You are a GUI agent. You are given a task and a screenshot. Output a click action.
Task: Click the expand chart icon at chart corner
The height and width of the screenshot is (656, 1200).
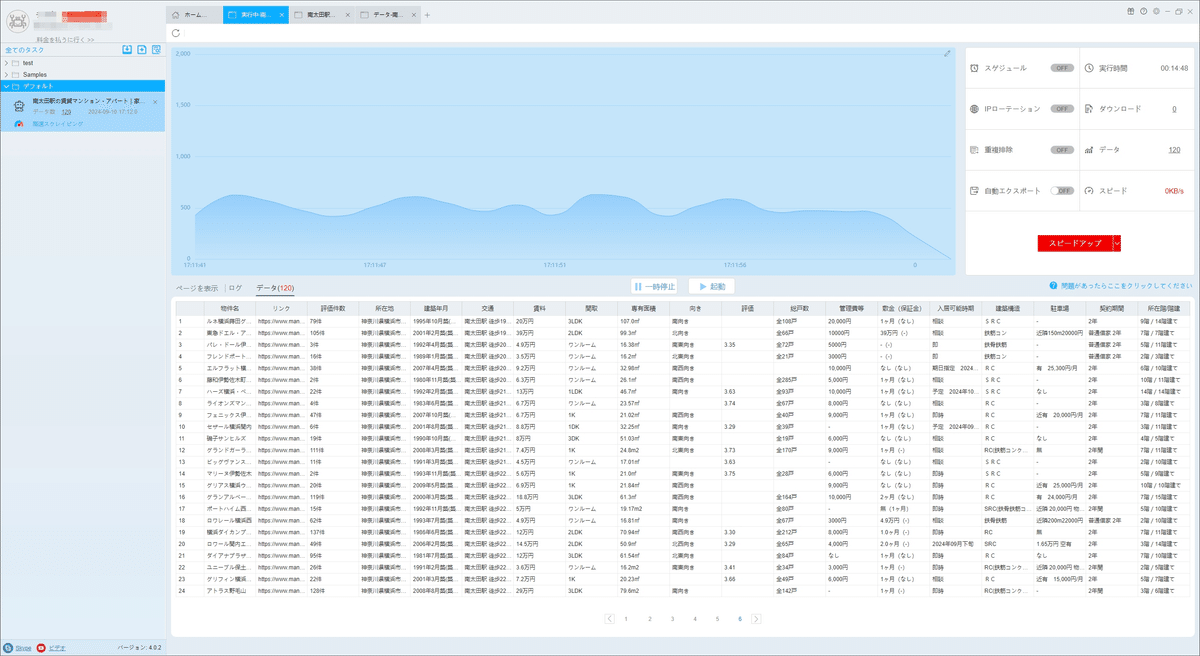pos(947,54)
